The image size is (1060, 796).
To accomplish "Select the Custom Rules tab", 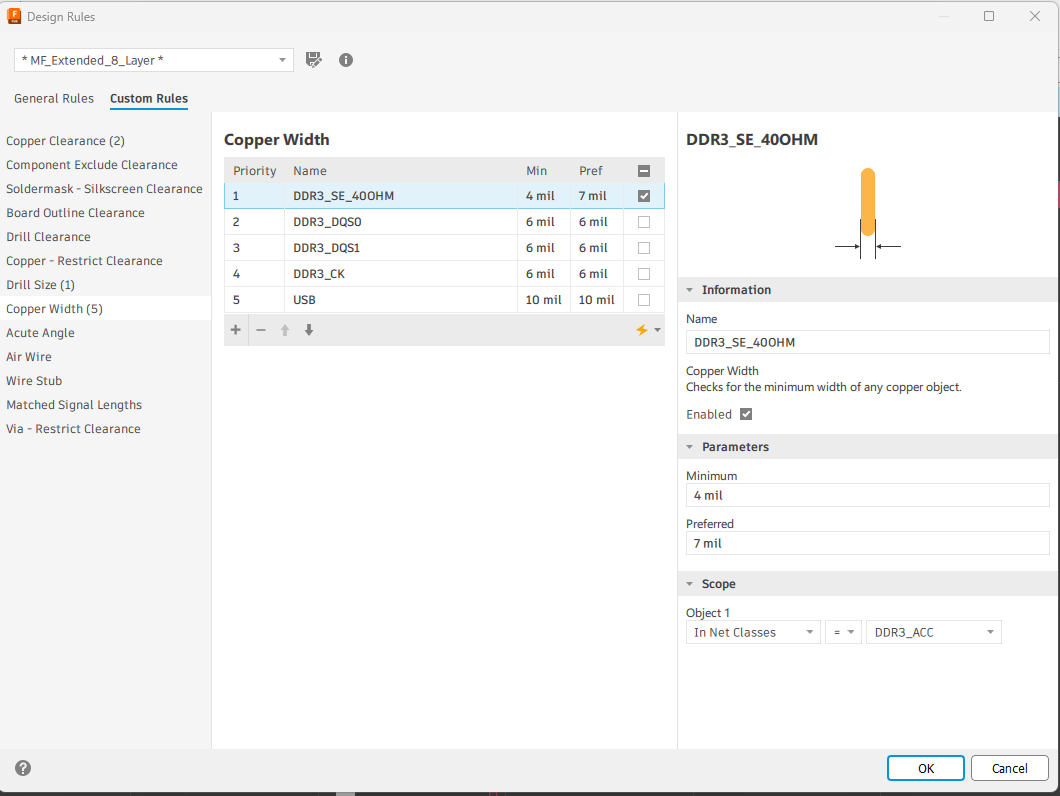I will 149,98.
